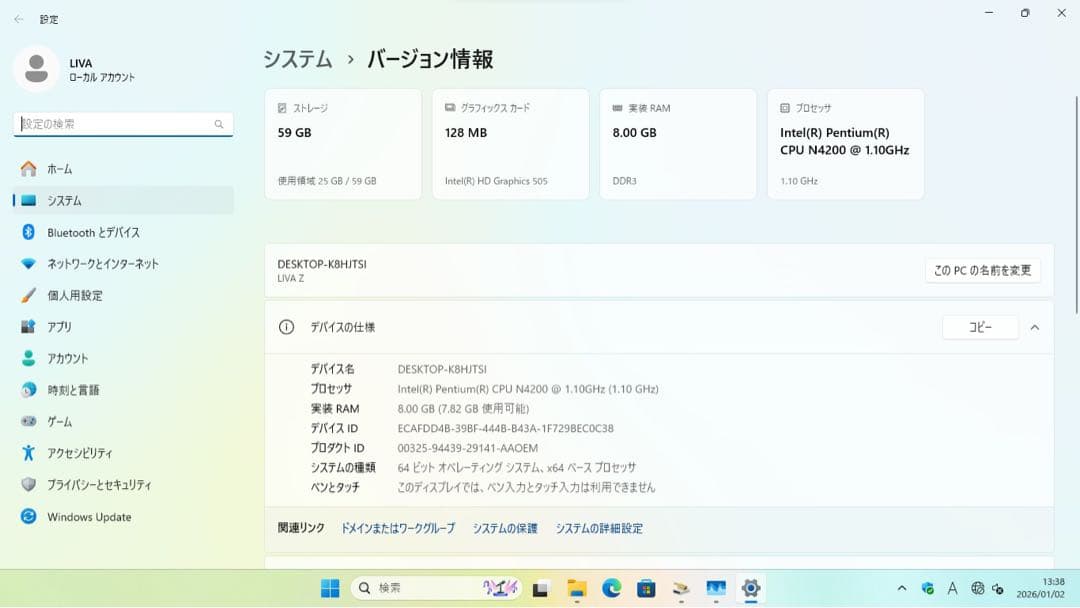Open the 実装 RAM 8.00 GB card

678,144
